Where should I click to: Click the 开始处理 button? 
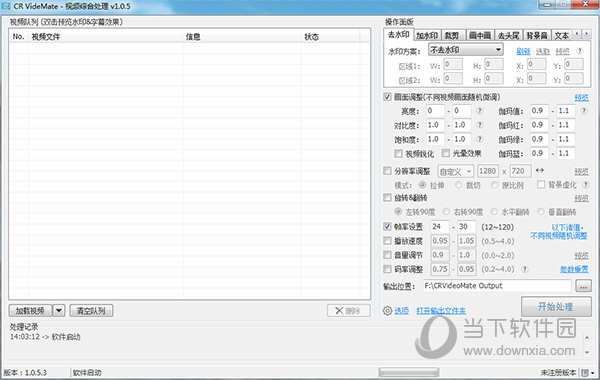click(x=556, y=307)
